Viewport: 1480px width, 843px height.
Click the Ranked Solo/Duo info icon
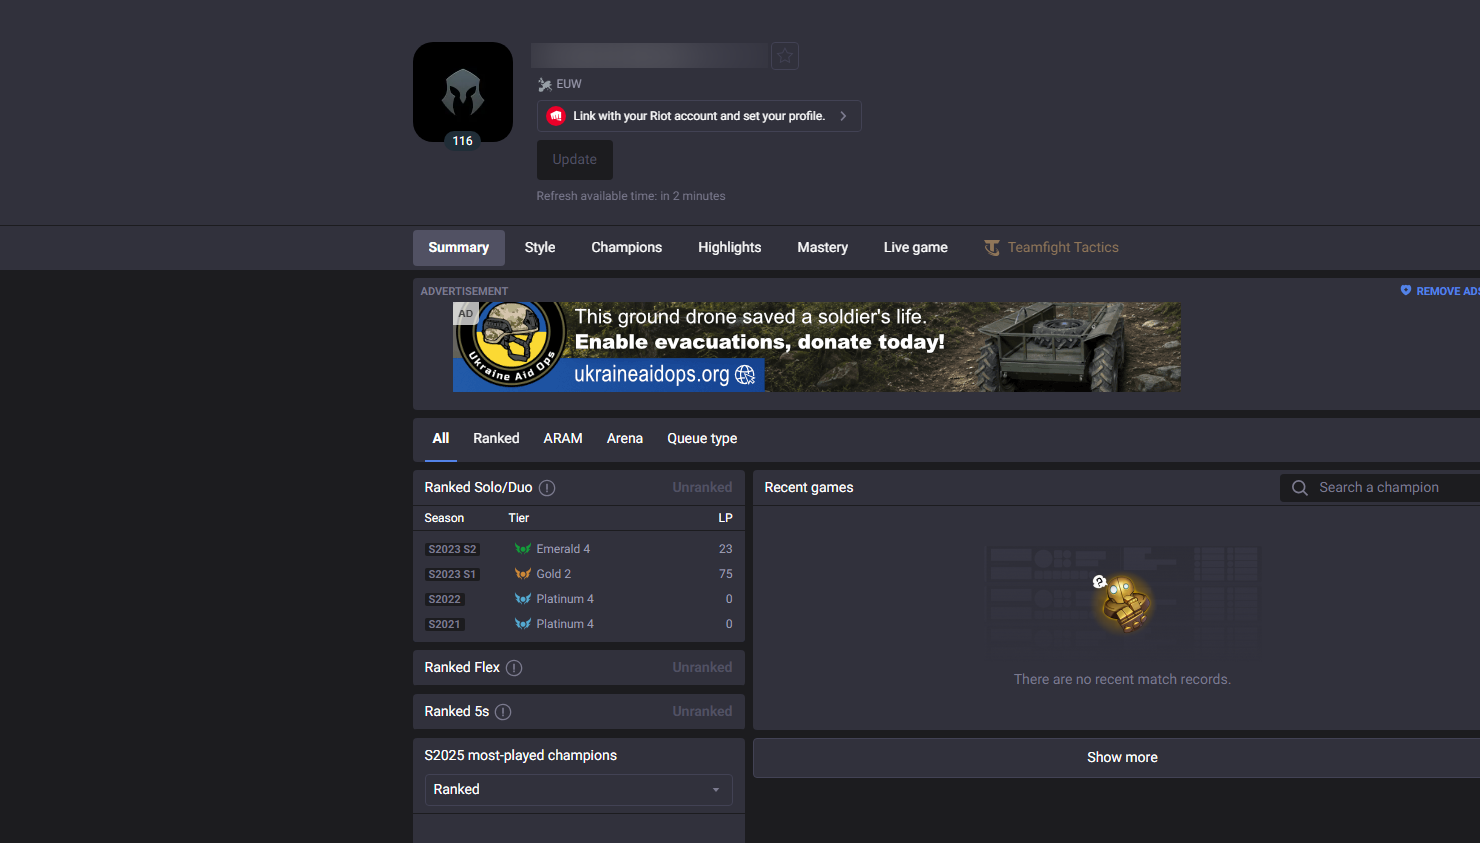pos(547,488)
